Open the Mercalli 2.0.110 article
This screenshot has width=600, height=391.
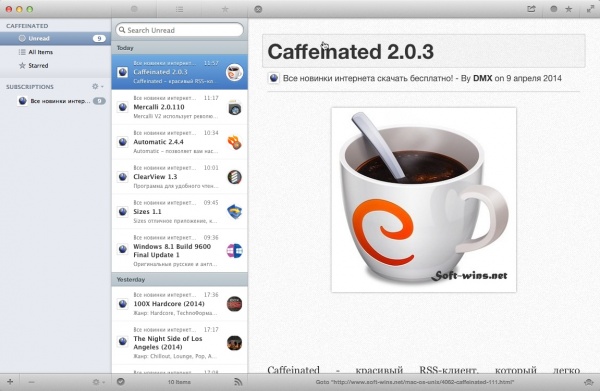[x=179, y=107]
